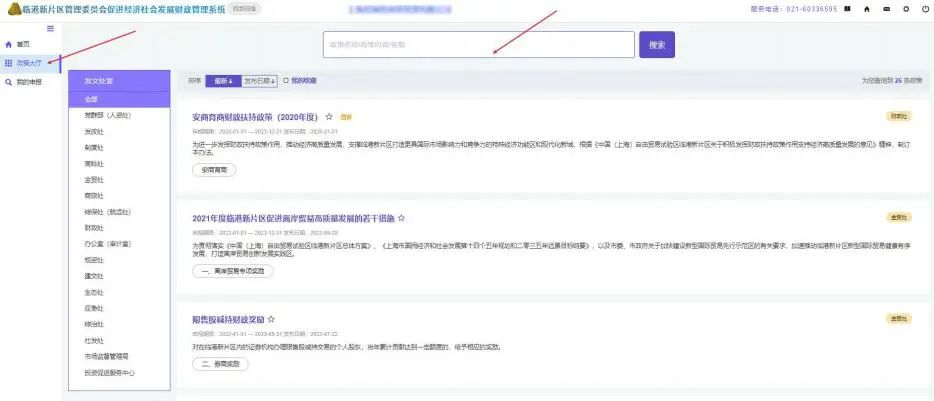The height and width of the screenshot is (401, 934).
Task: Open 我的申报 in the left sidebar
Action: click(29, 82)
